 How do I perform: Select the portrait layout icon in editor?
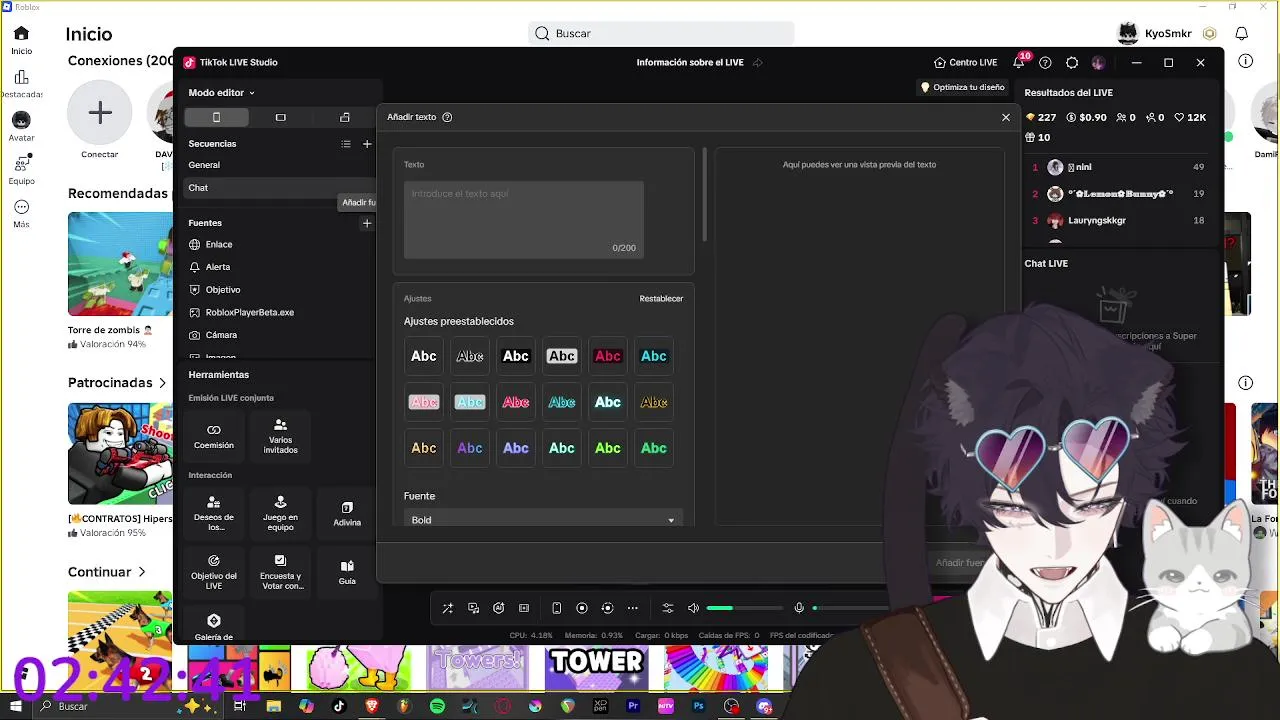click(x=216, y=117)
